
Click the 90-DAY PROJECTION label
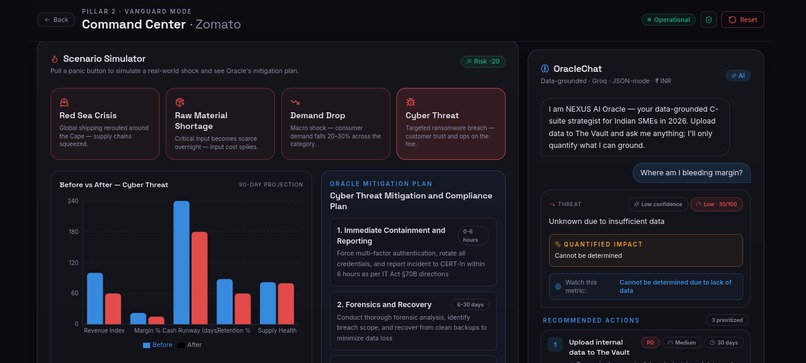pos(271,185)
